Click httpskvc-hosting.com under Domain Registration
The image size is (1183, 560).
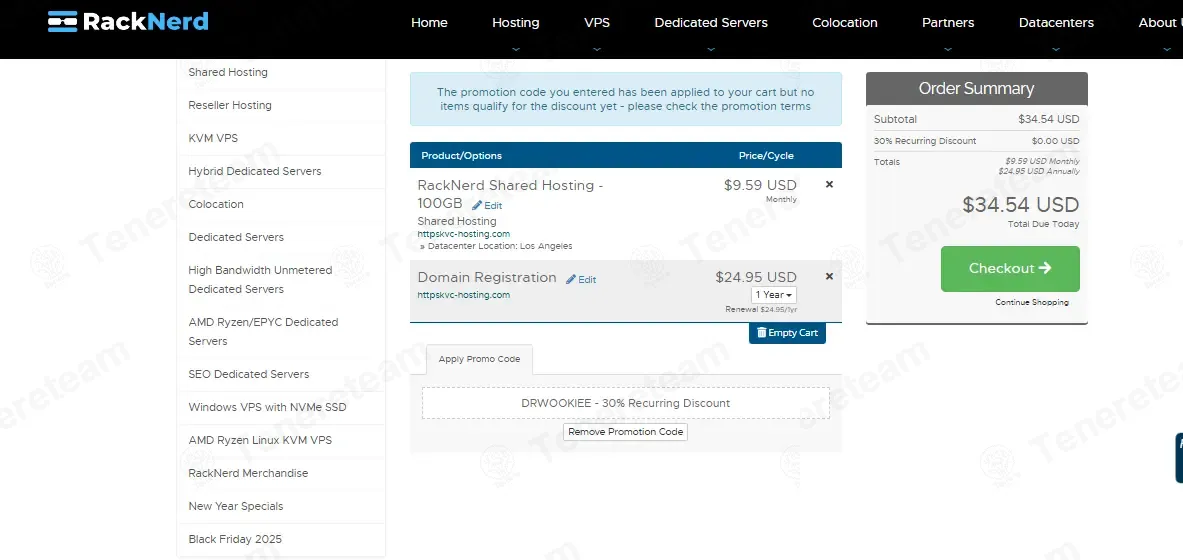tap(463, 295)
